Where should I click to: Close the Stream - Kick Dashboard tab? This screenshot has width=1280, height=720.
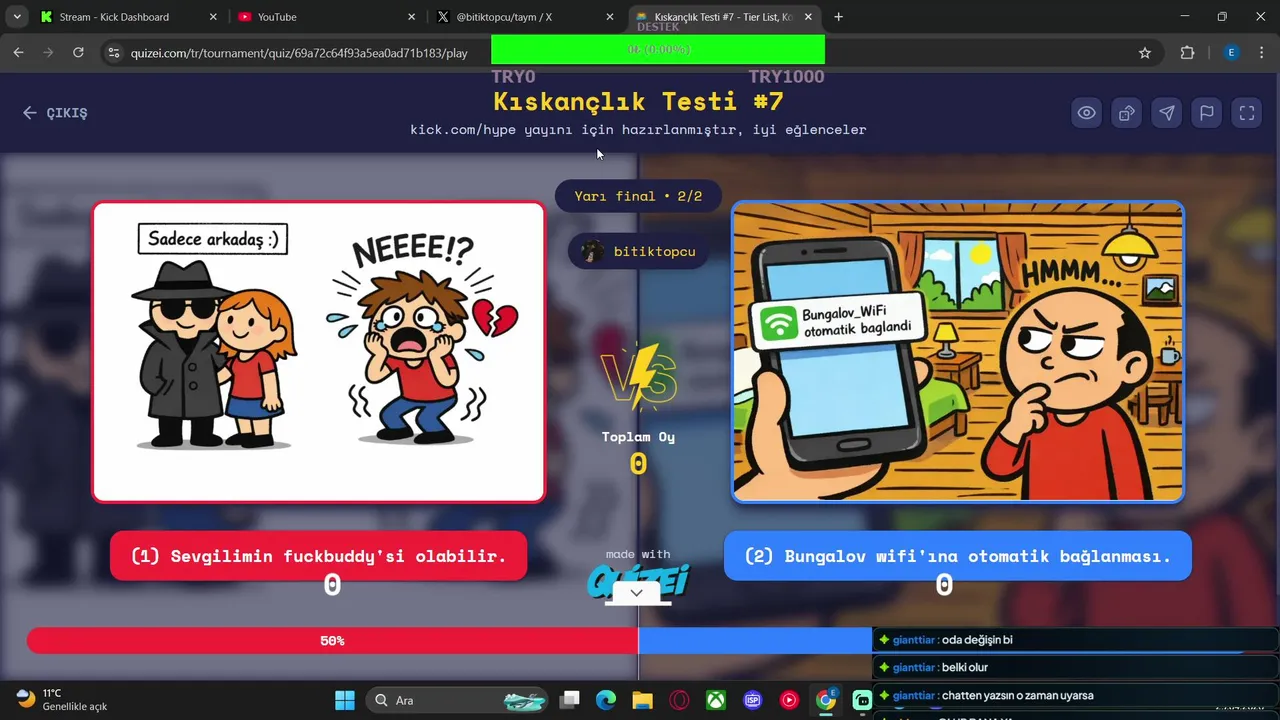214,17
